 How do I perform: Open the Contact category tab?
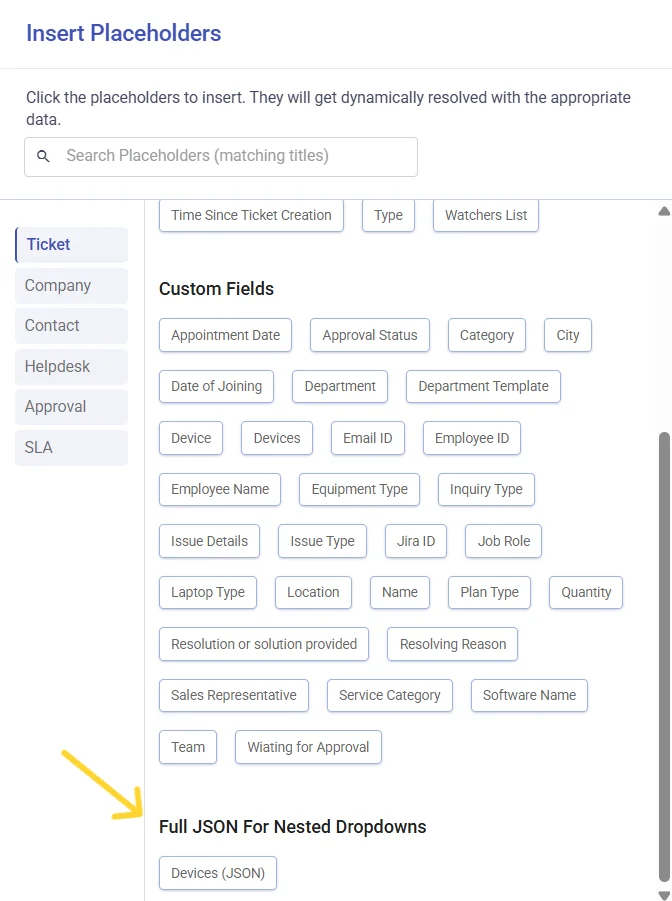[71, 326]
